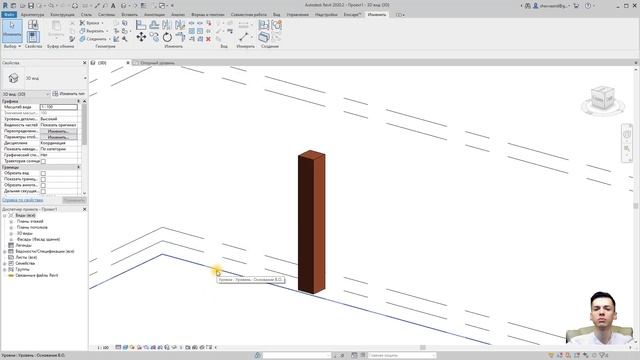The image size is (640, 360).
Task: Collapse the Границы properties group
Action: click(x=78, y=167)
